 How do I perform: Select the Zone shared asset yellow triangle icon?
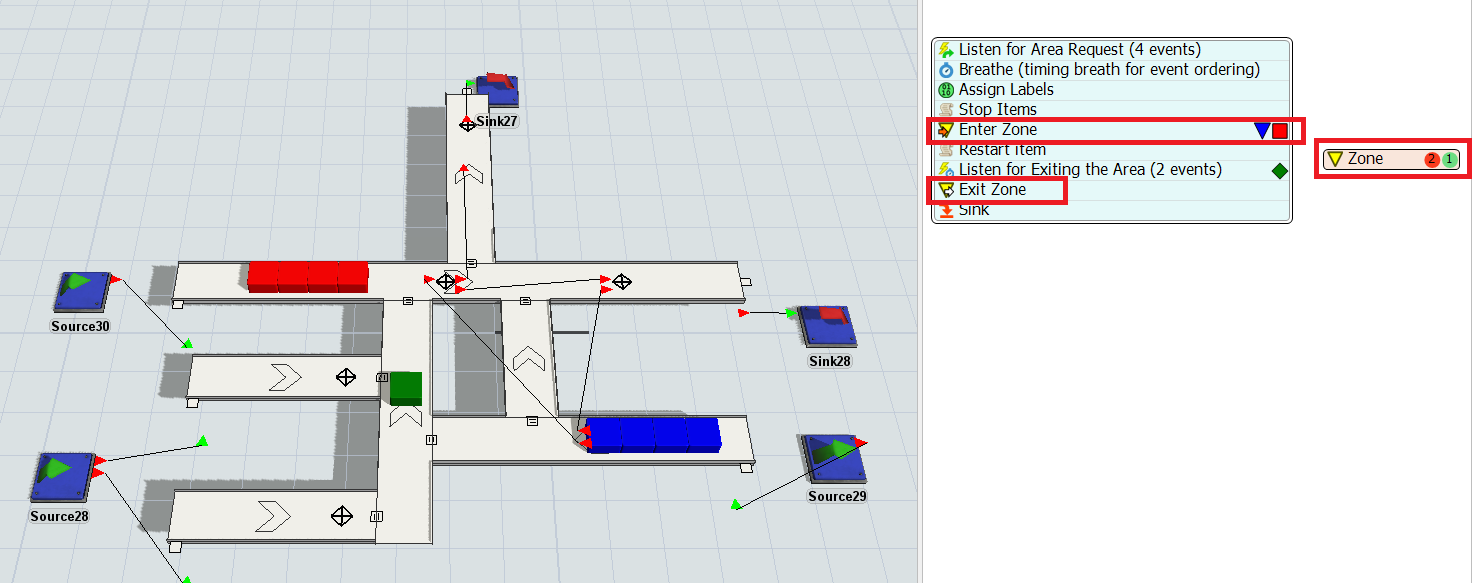click(1334, 159)
